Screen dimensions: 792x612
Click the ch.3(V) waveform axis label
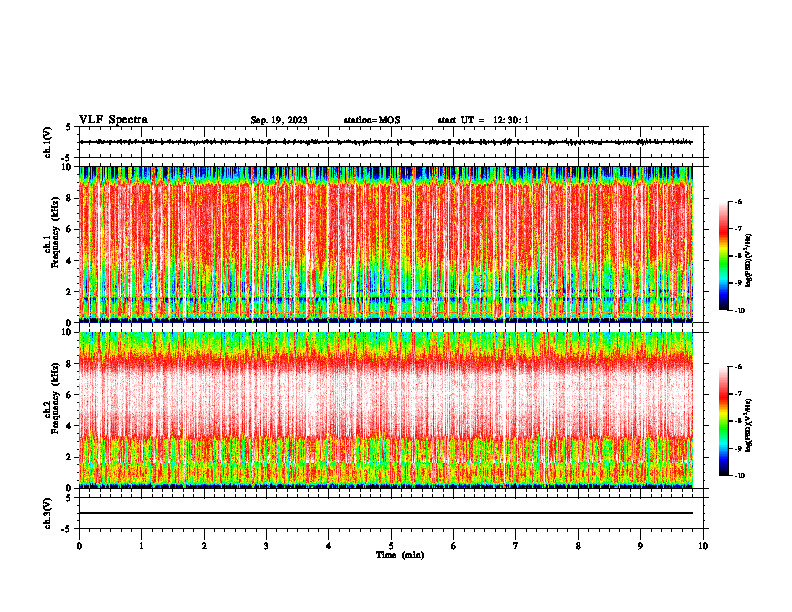click(47, 513)
